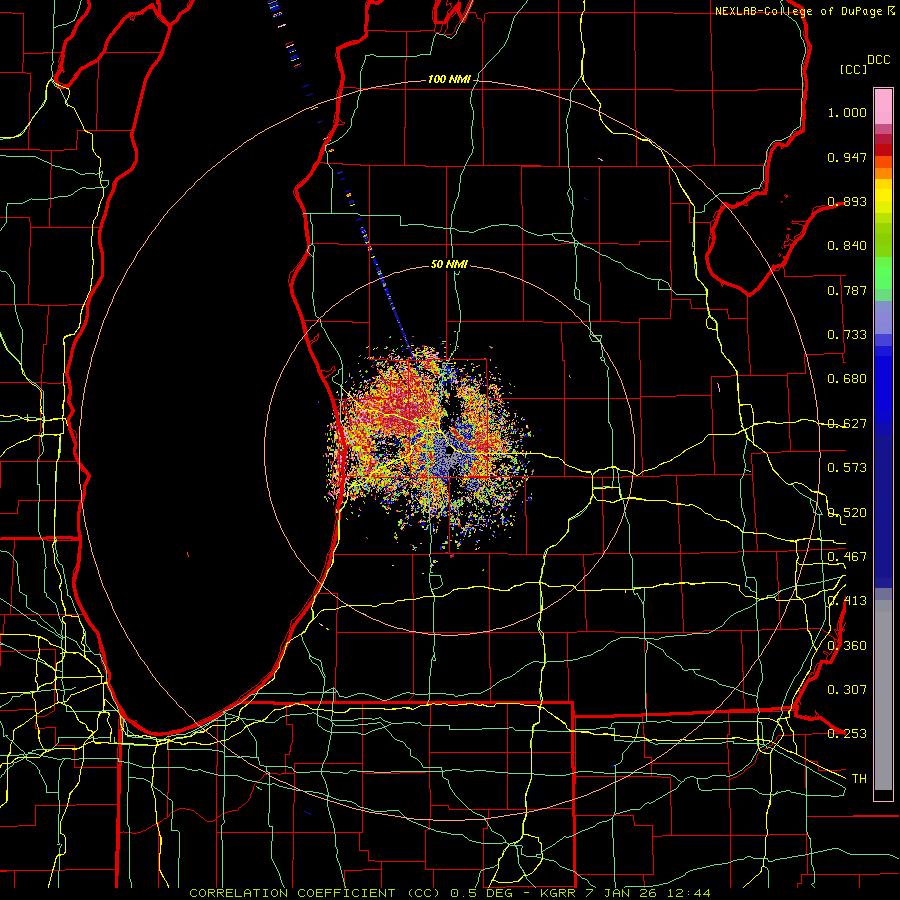This screenshot has height=900, width=900.
Task: Click the correlation coefficient color scale bar
Action: (x=883, y=445)
